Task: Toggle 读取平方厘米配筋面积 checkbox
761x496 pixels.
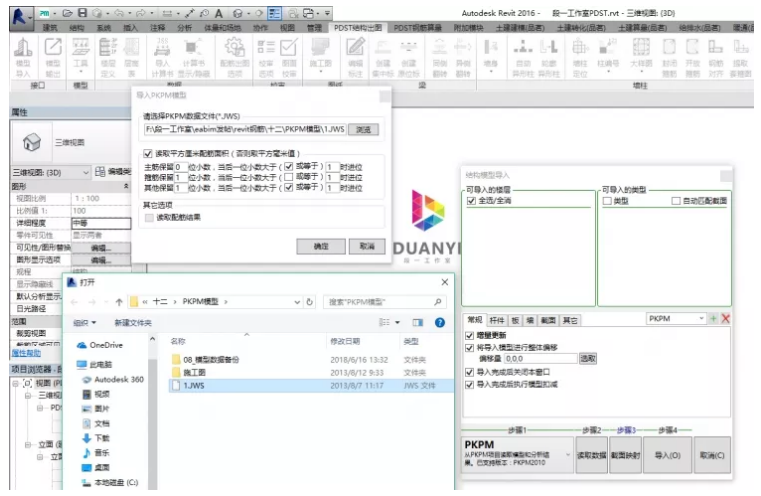Action: point(148,153)
